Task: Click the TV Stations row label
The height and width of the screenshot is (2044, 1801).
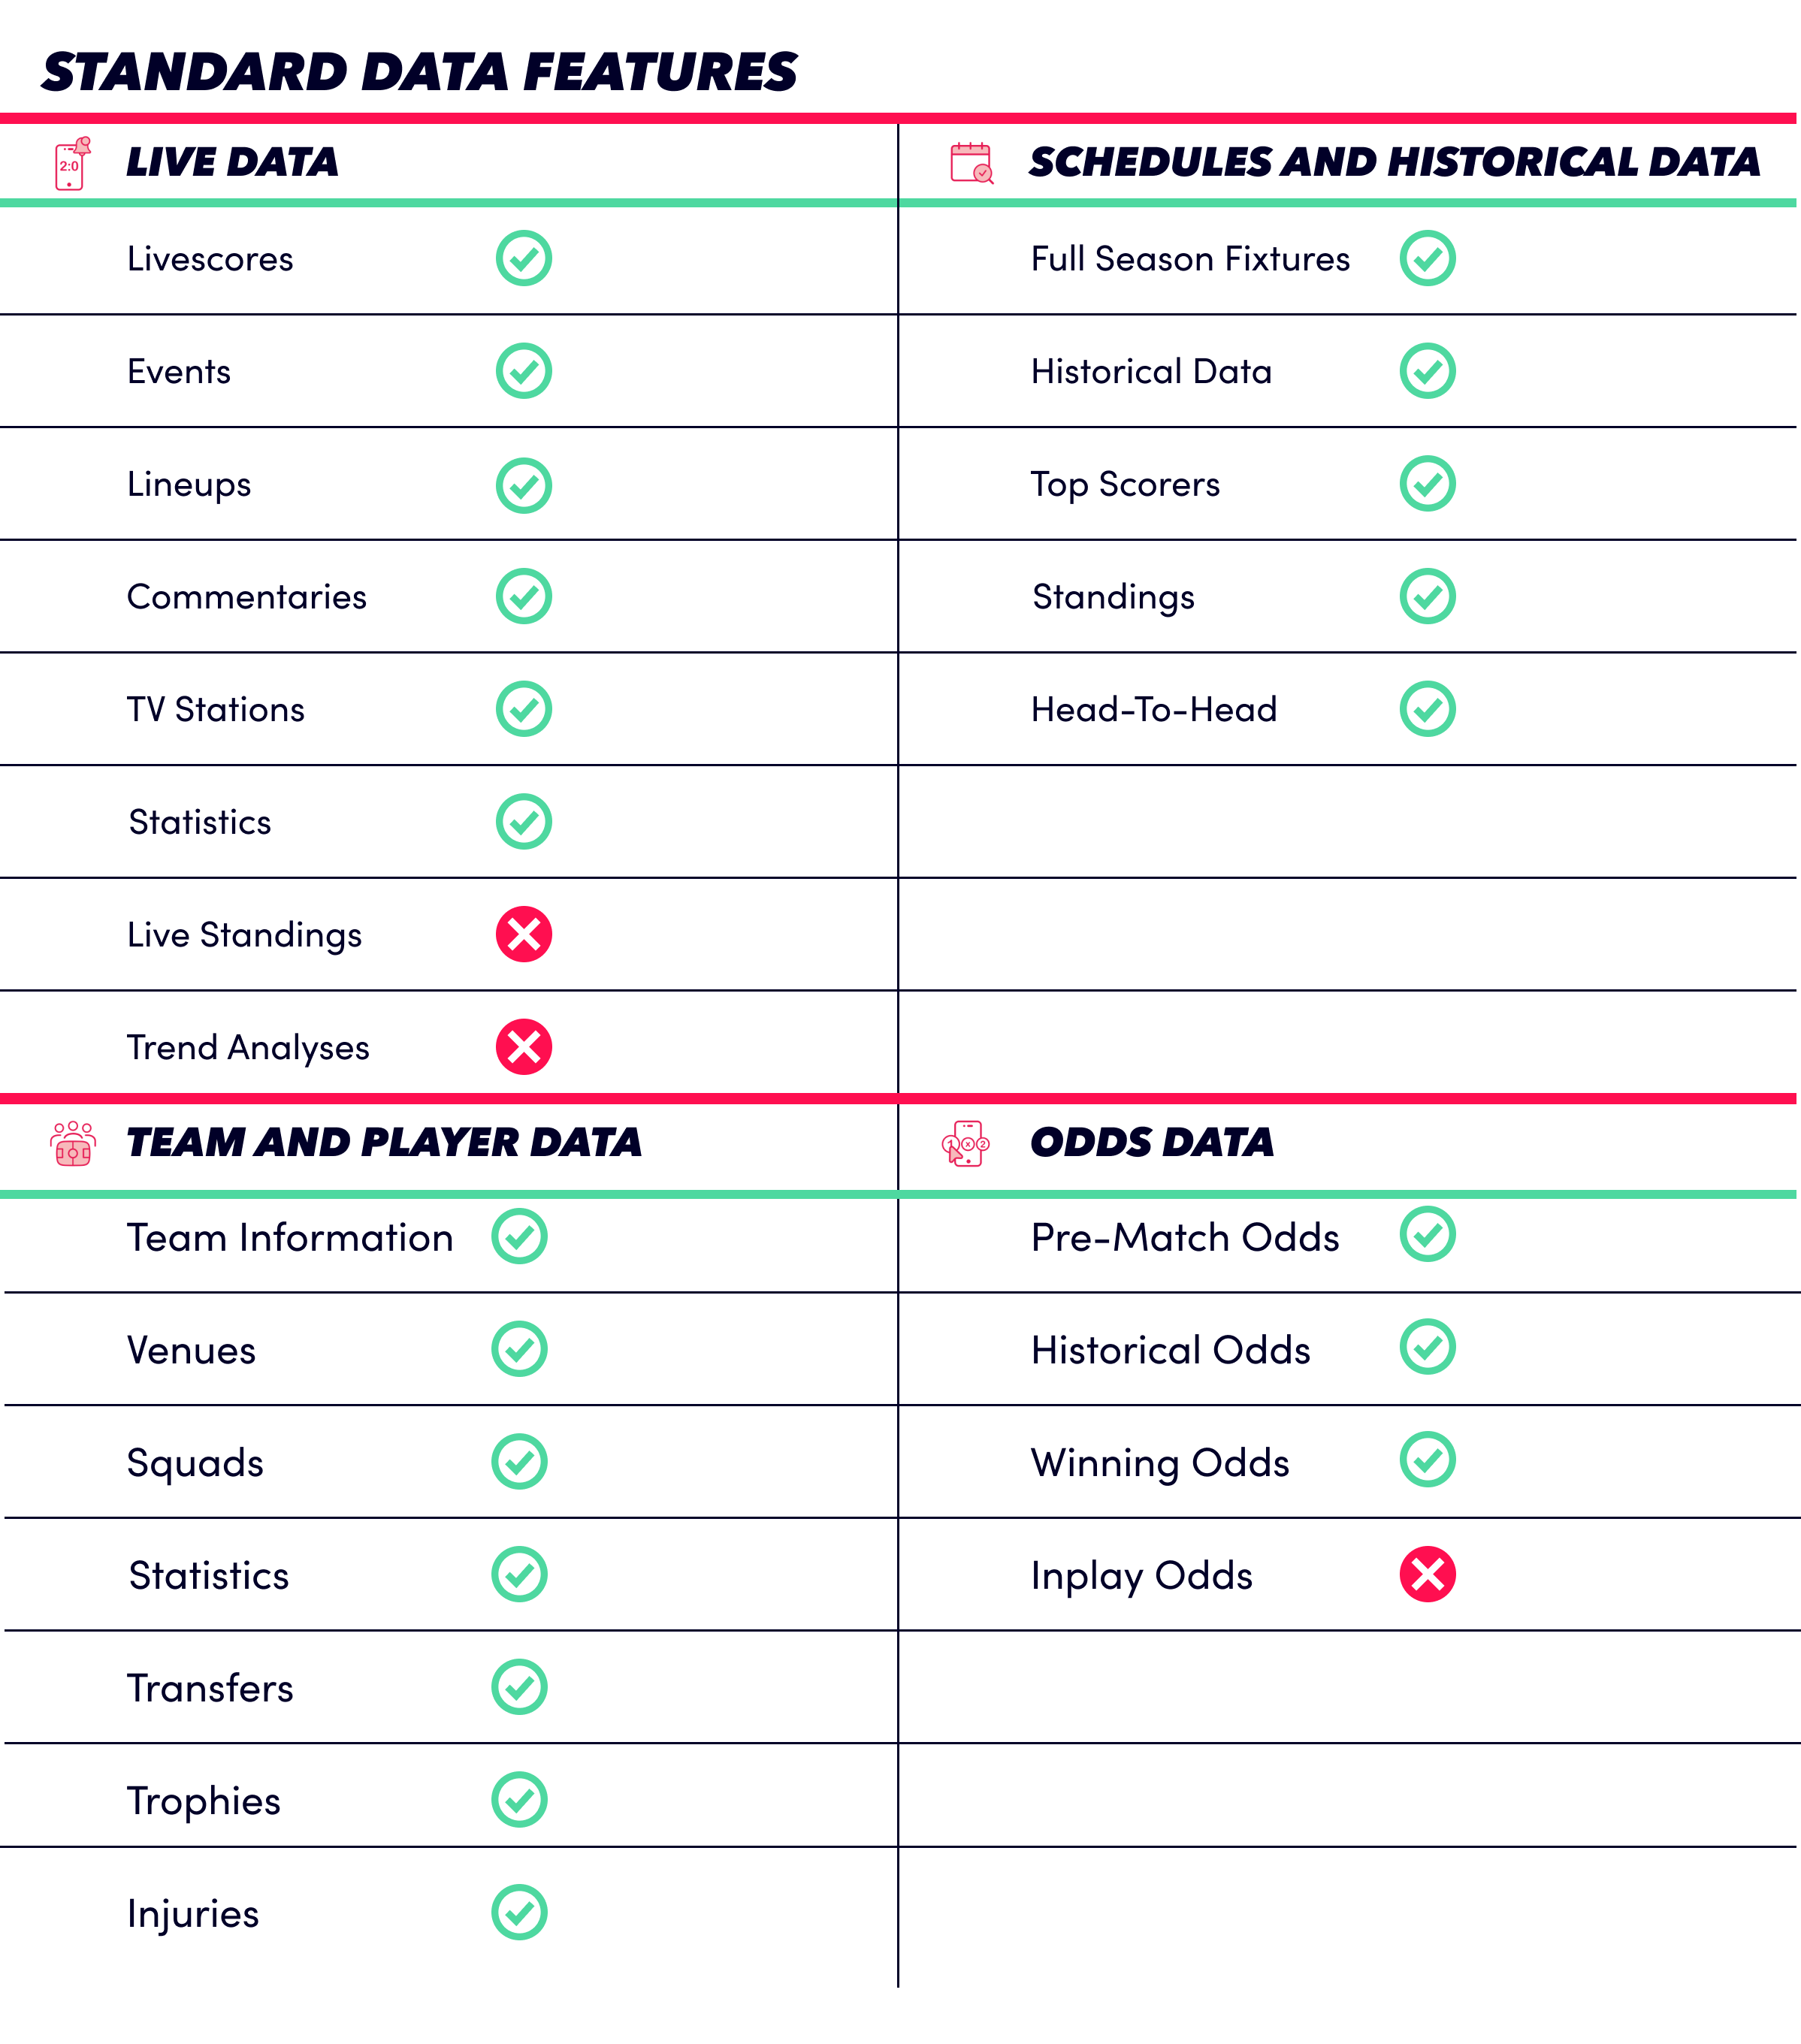Action: point(216,709)
